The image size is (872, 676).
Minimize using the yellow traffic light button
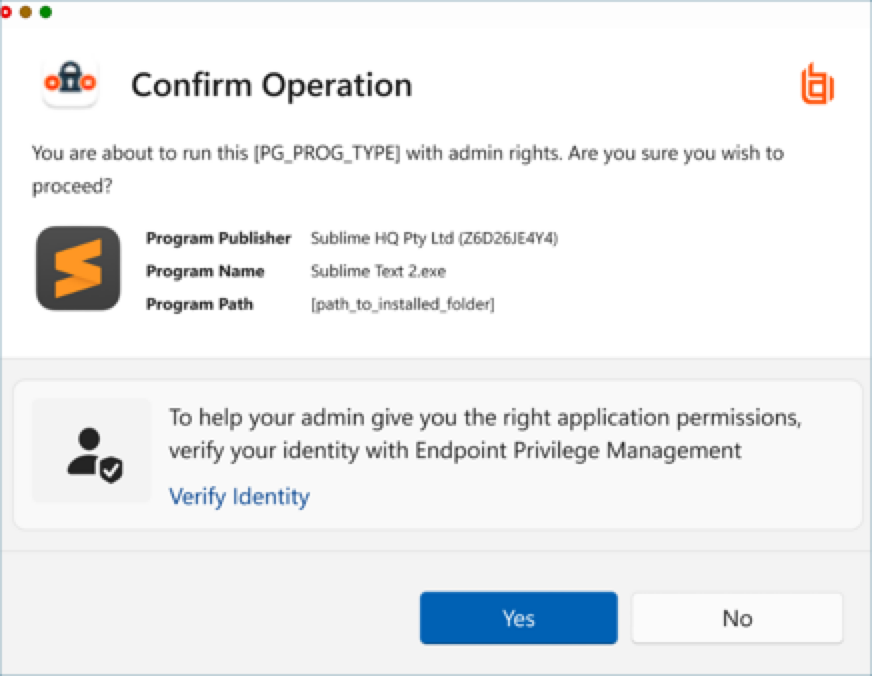(25, 14)
